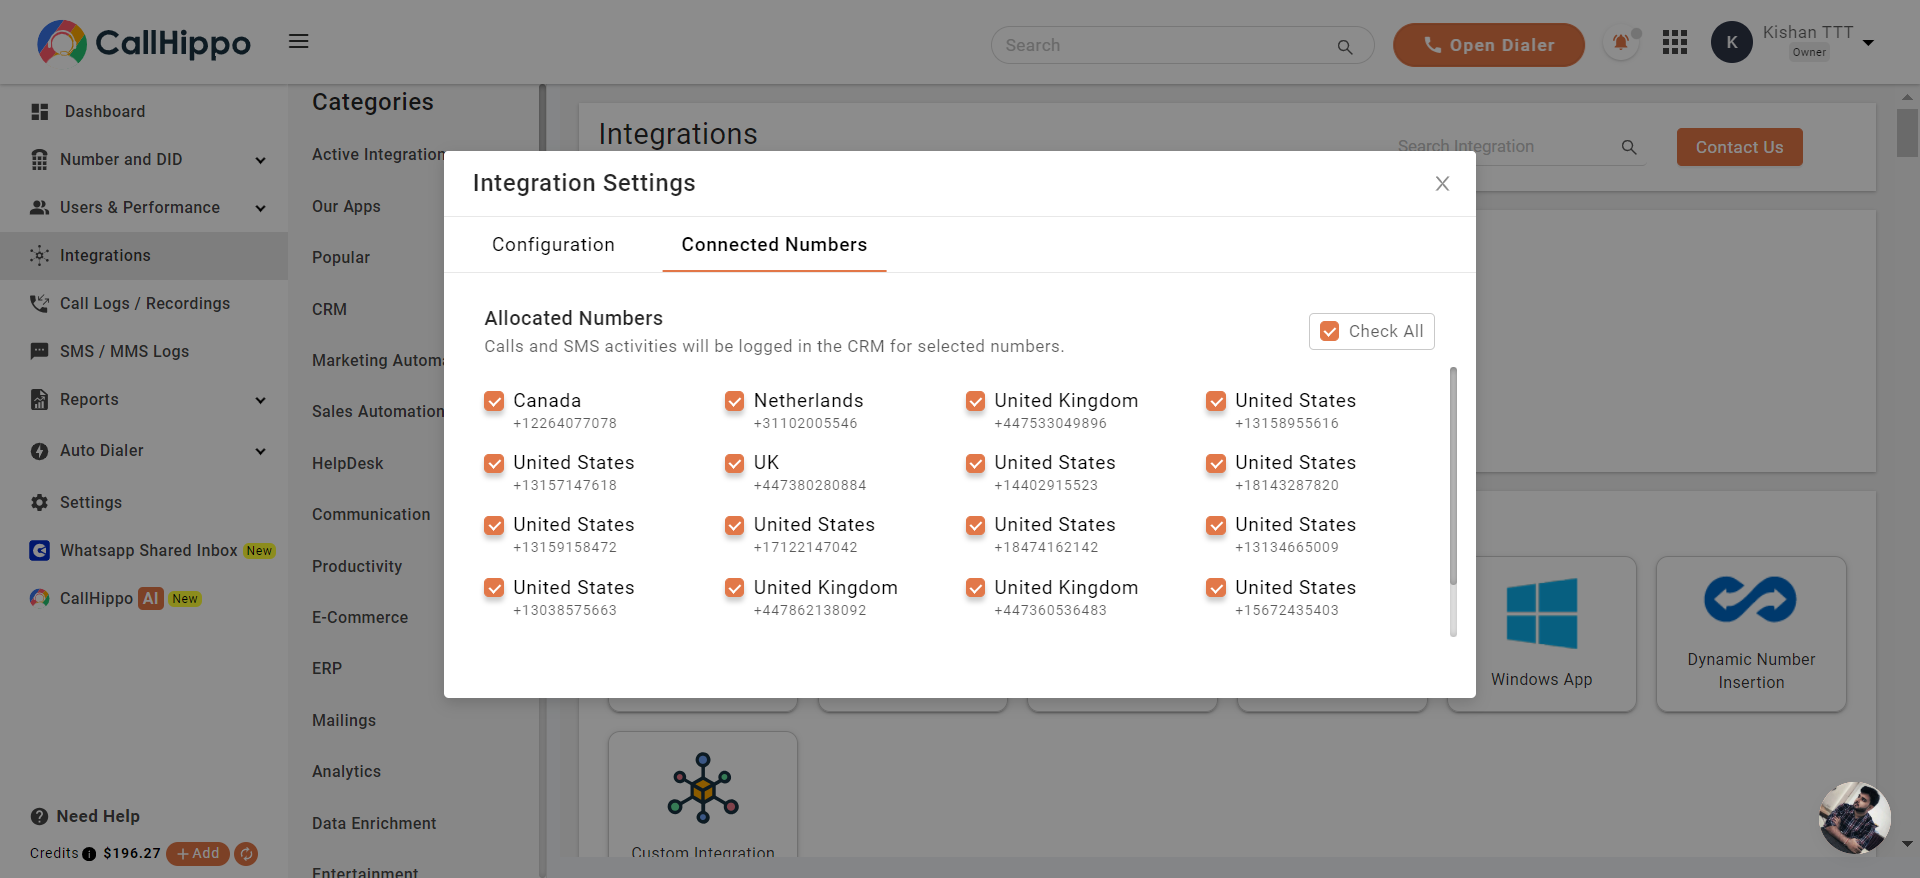Click the CallHippo AI icon
1920x878 pixels.
tap(40, 599)
